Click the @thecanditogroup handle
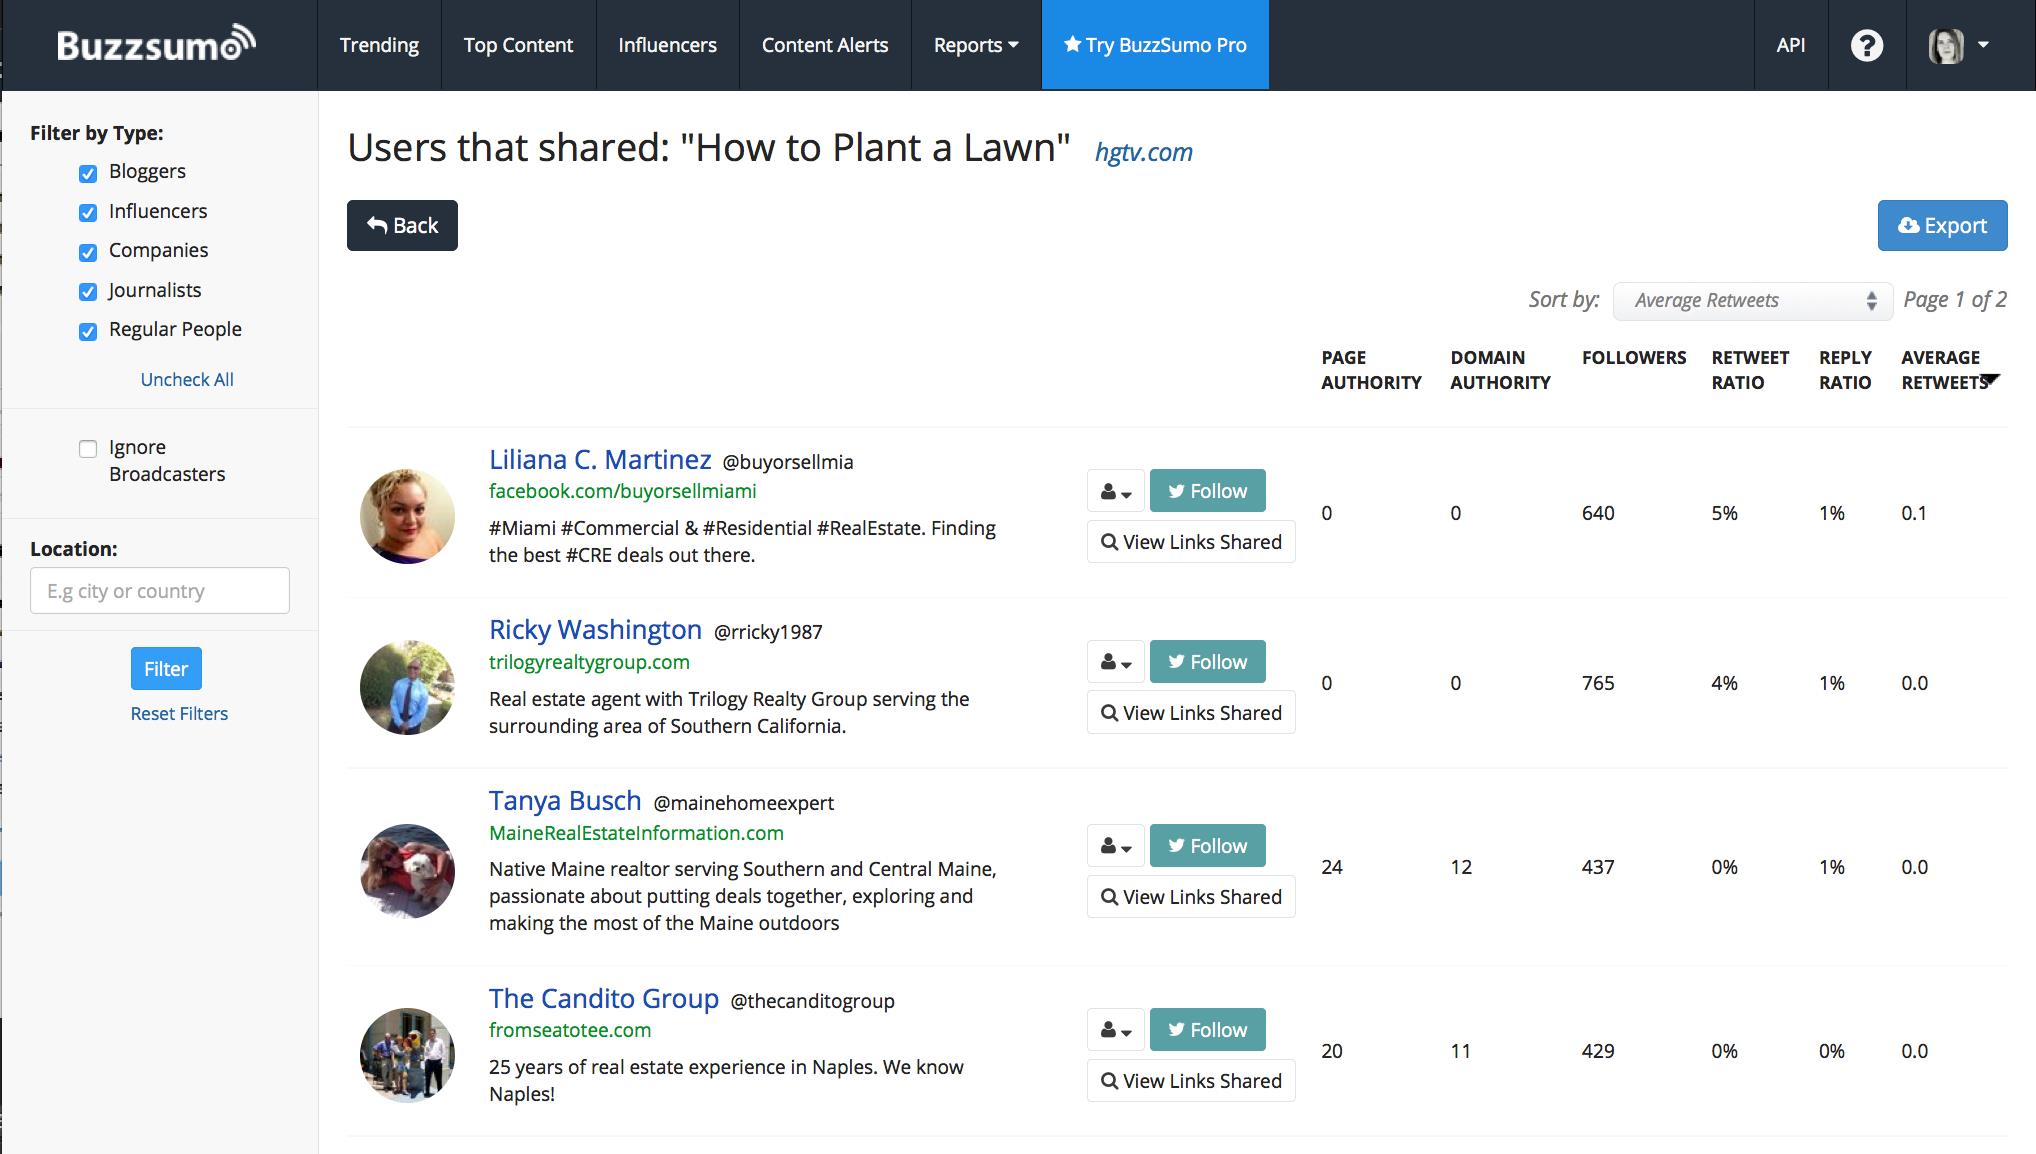2036x1154 pixels. pyautogui.click(x=812, y=1001)
